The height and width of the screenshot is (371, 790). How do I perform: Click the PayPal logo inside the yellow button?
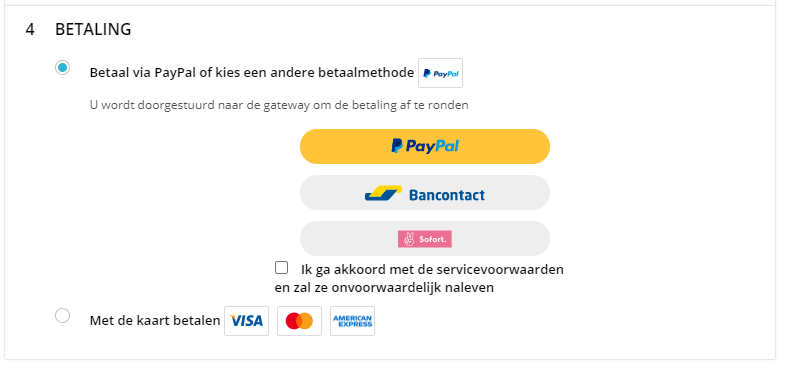click(425, 146)
